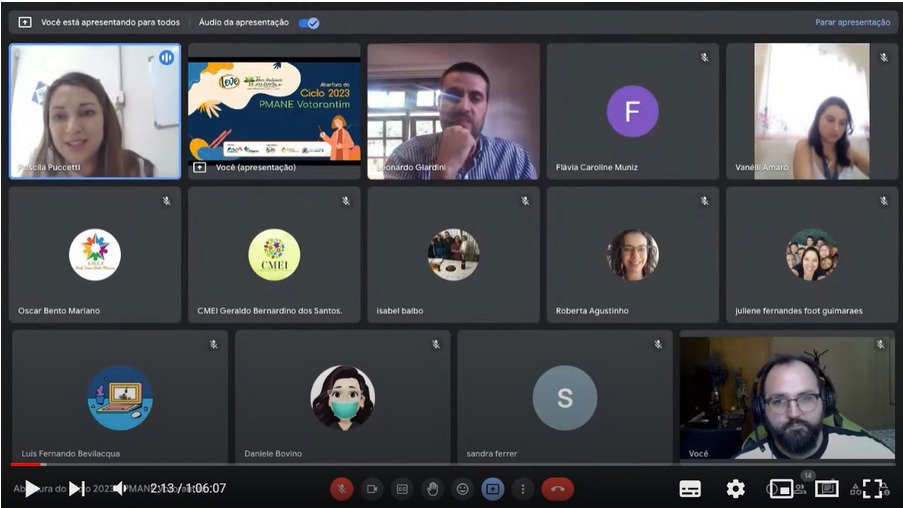Screen dimensions: 903x508
Task: Click muted mic icon on Daniele Bovino tile
Action: [x=436, y=344]
